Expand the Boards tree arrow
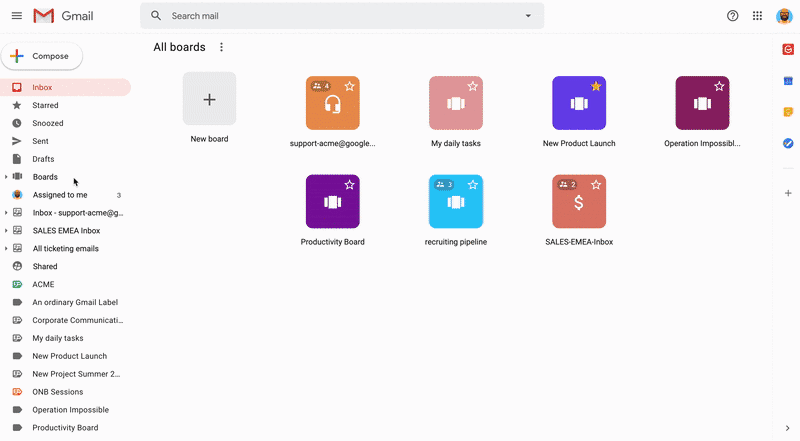This screenshot has height=441, width=800. point(6,177)
